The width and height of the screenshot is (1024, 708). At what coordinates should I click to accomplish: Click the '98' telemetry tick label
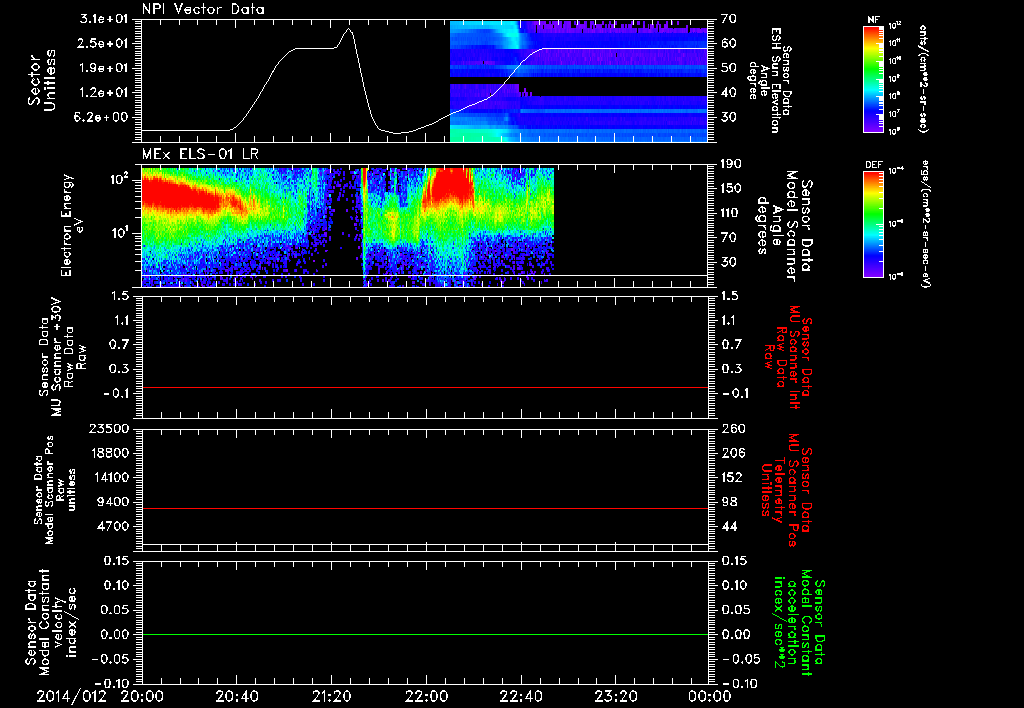point(729,502)
